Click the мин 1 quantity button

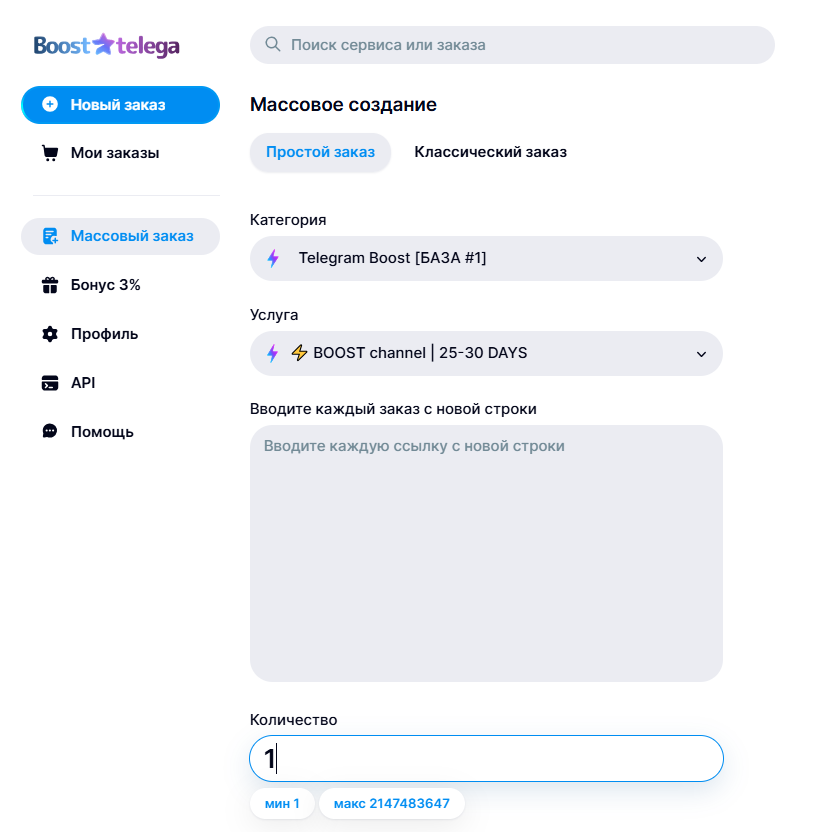tap(282, 803)
